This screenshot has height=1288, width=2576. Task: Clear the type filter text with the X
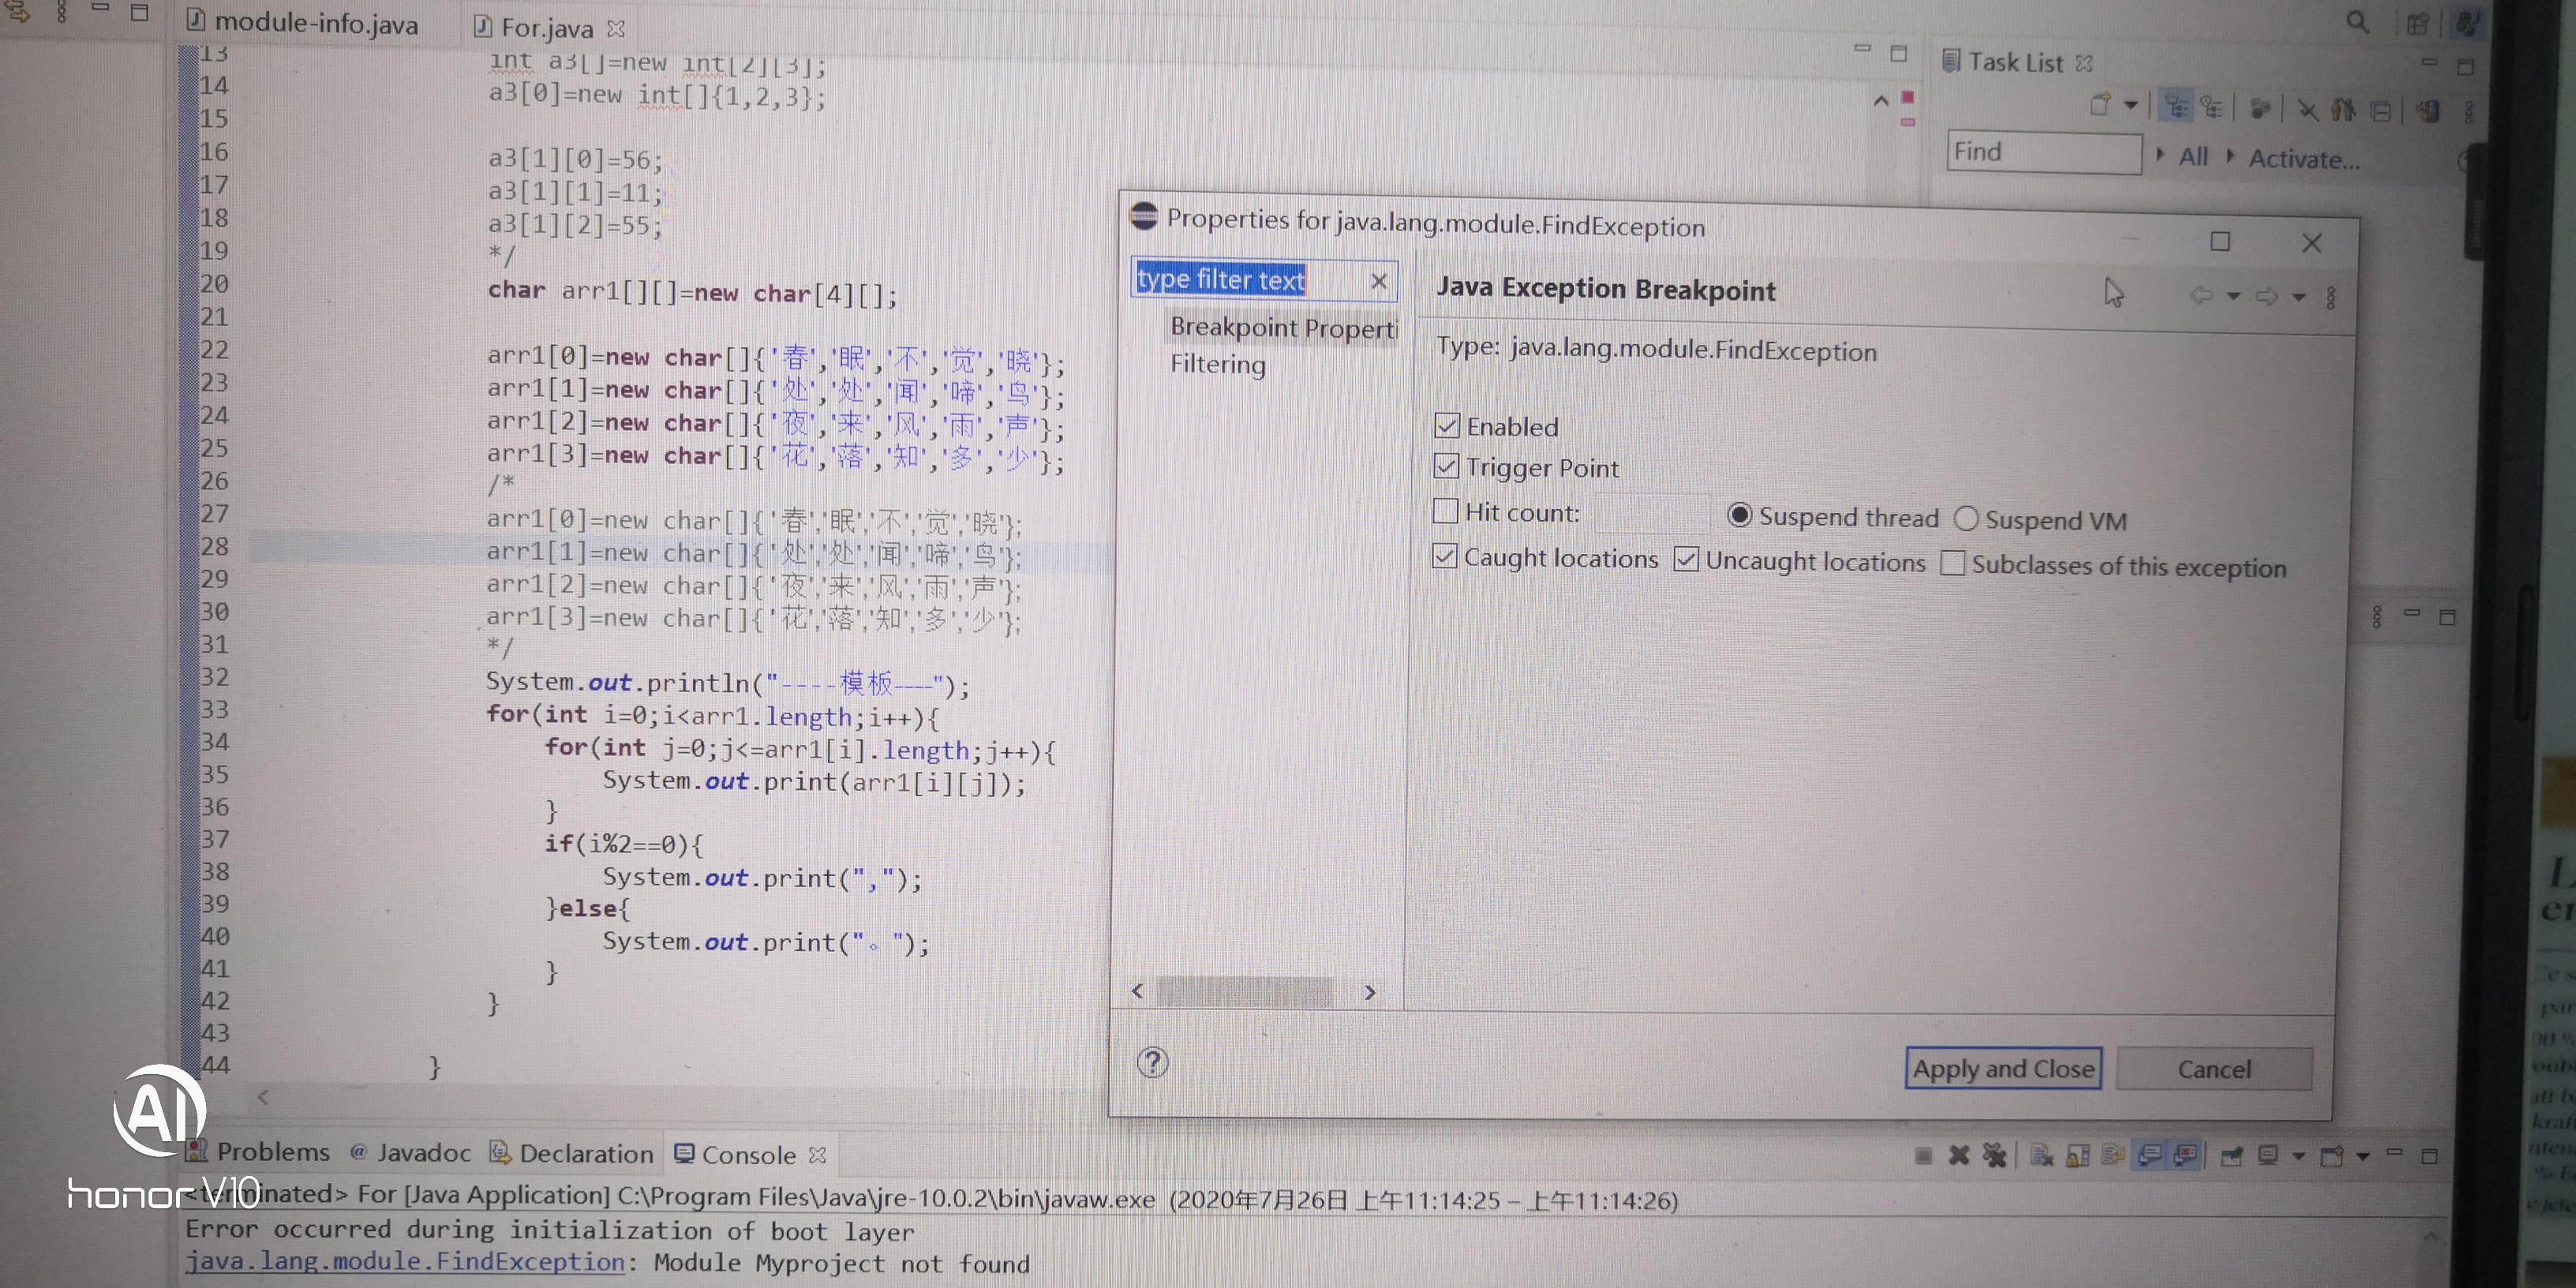pos(1379,281)
